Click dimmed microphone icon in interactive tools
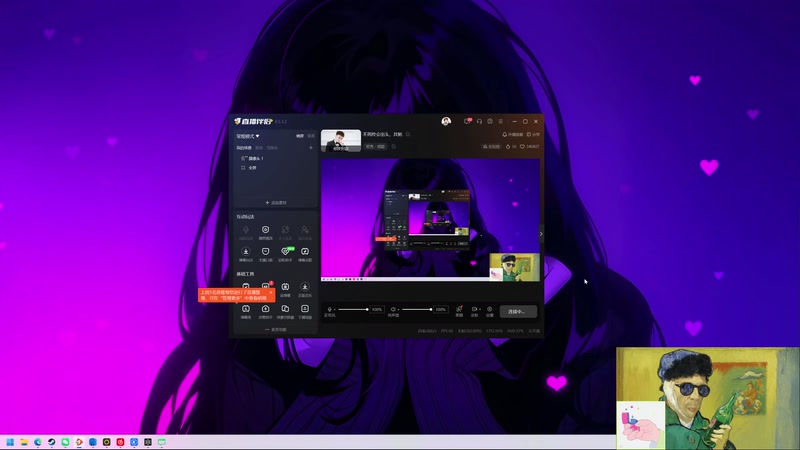This screenshot has width=800, height=450. [246, 232]
